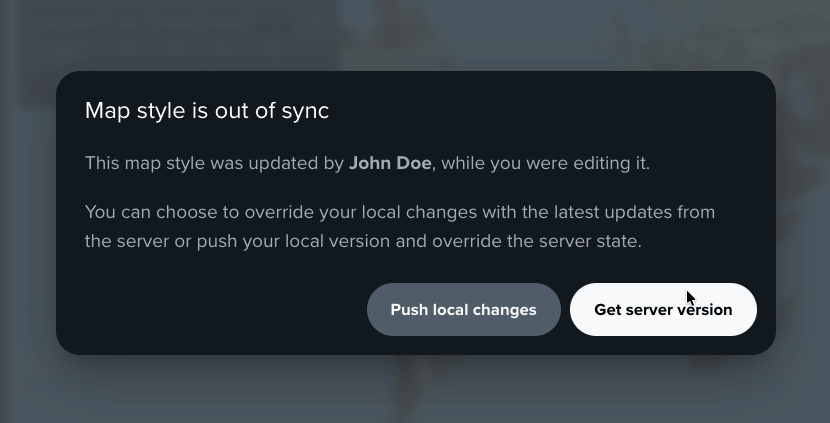Screen dimensions: 830x423
Task: Click the Get server version button
Action: (662, 310)
